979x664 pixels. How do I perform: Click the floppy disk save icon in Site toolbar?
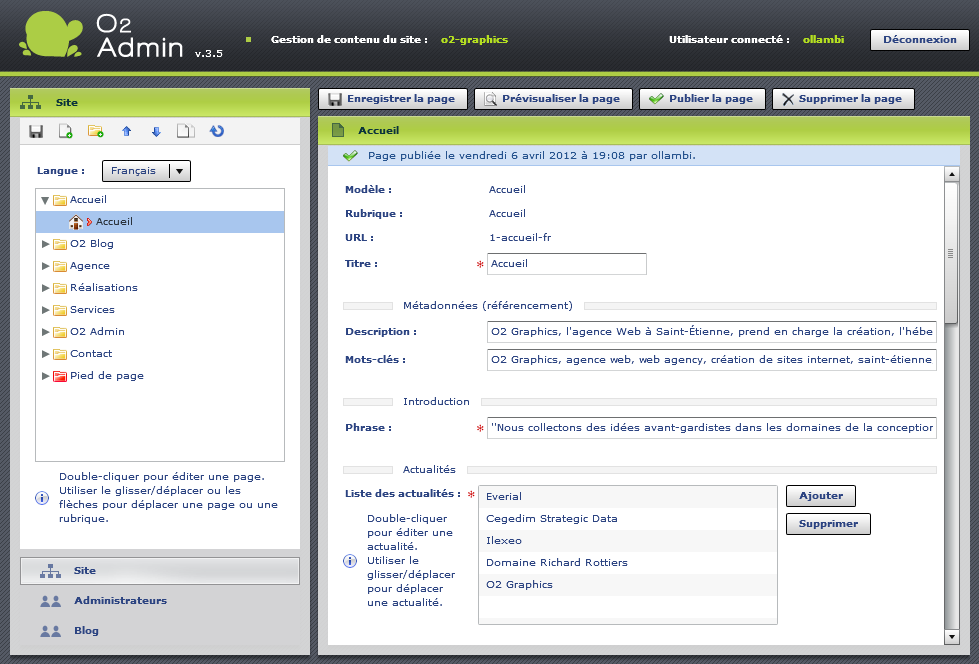pos(36,131)
